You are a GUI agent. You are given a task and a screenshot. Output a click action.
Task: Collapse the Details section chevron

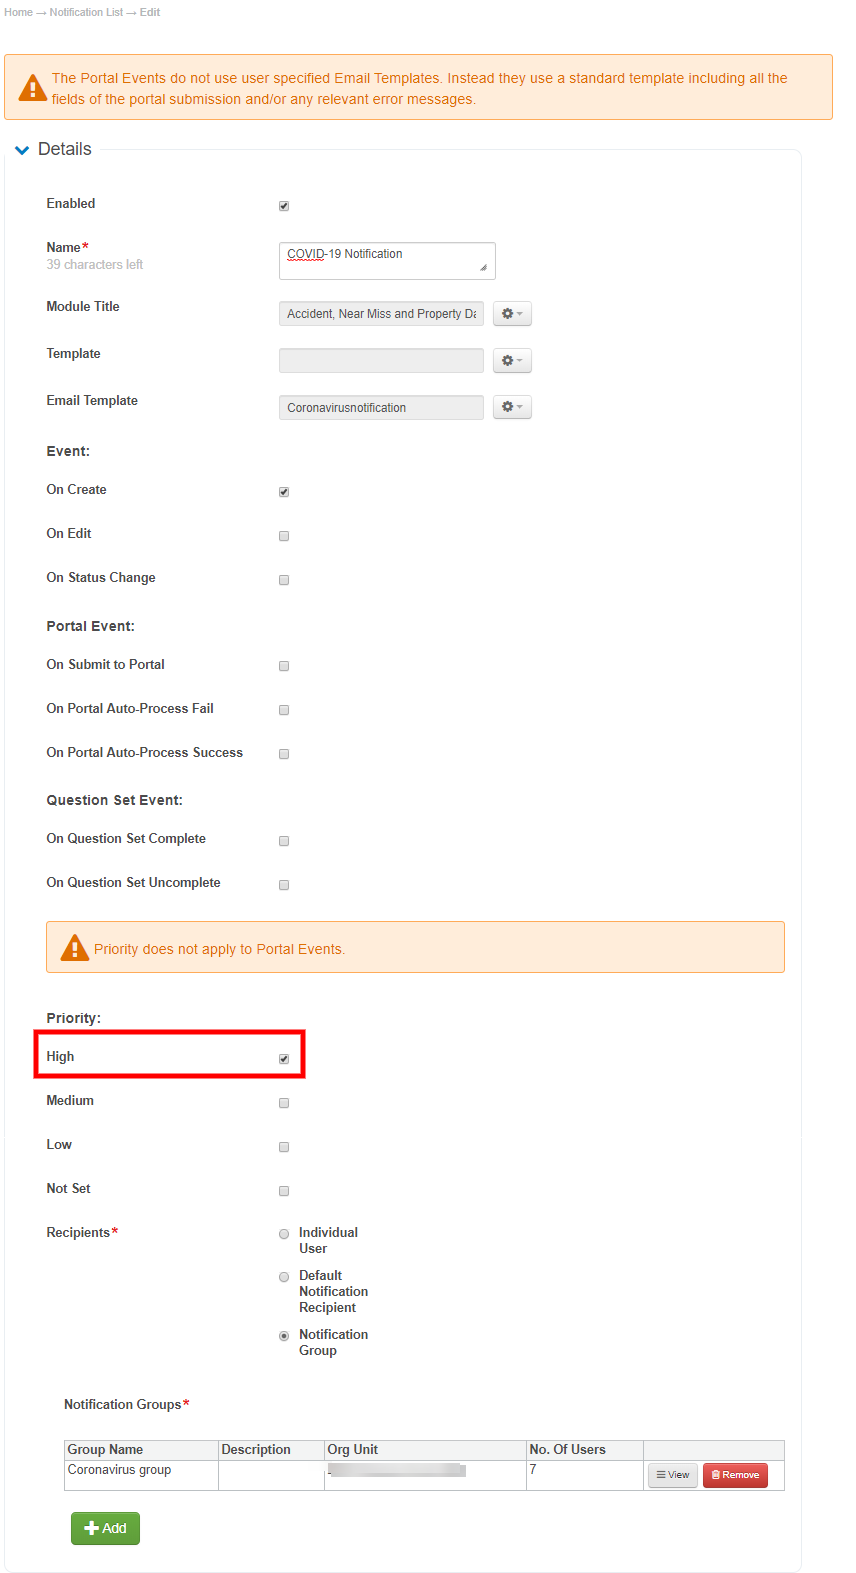[22, 150]
